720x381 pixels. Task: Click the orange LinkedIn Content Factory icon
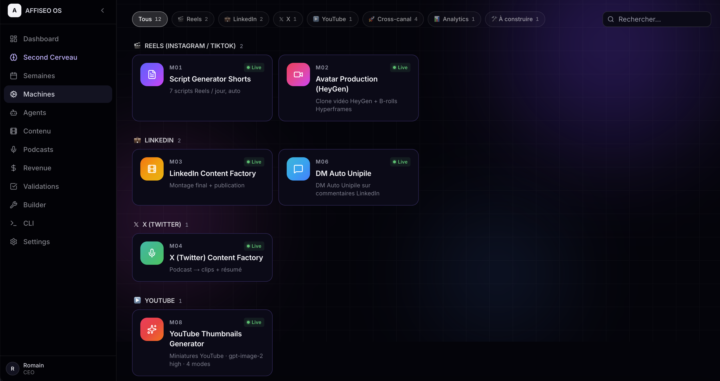click(152, 169)
